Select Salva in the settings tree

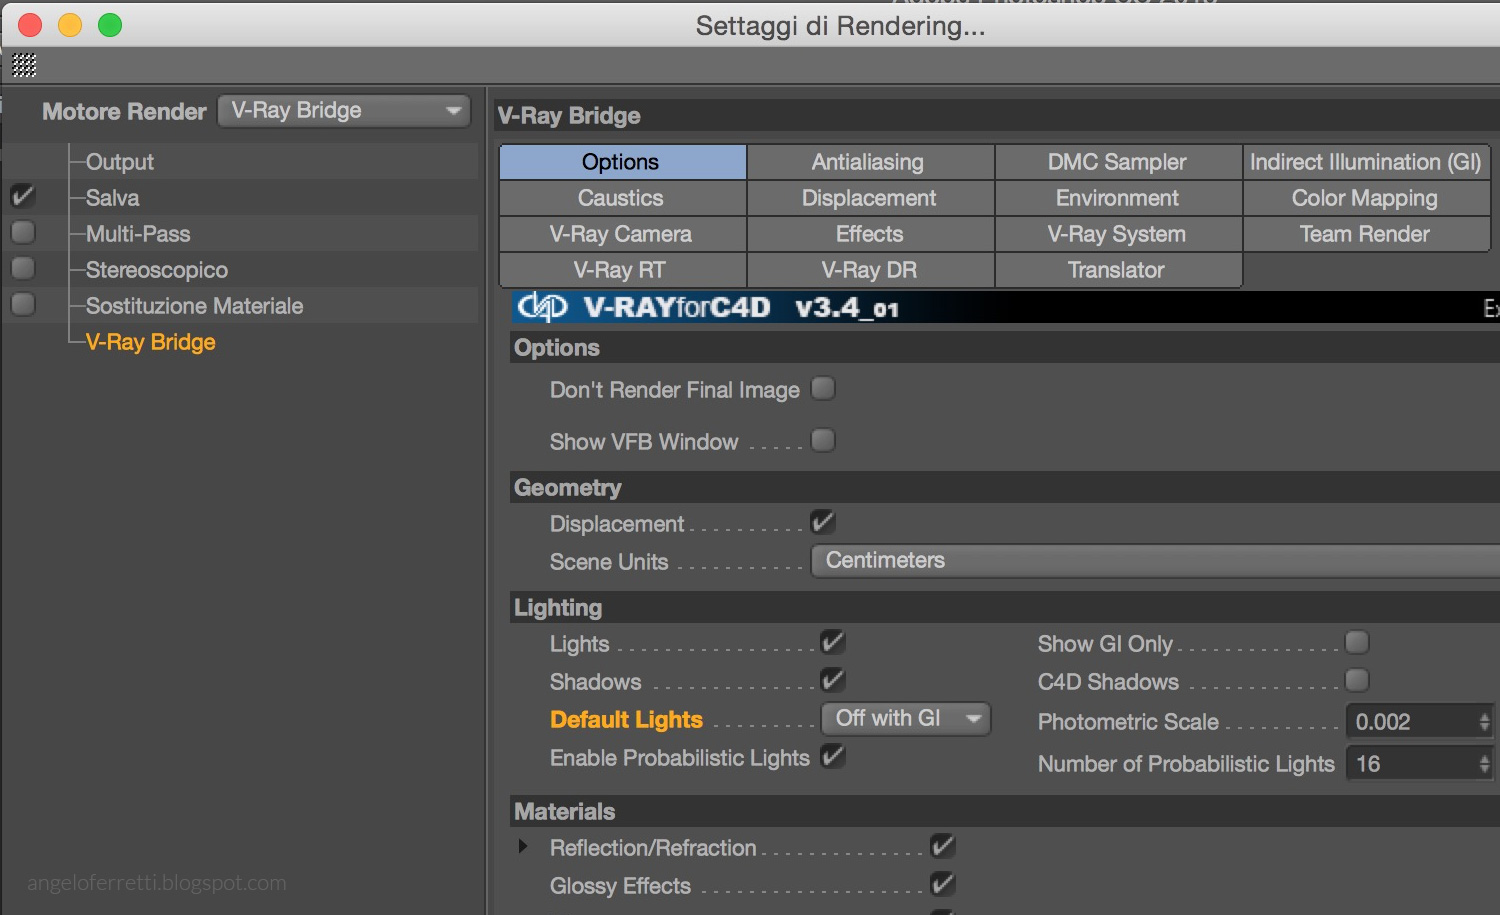(112, 198)
